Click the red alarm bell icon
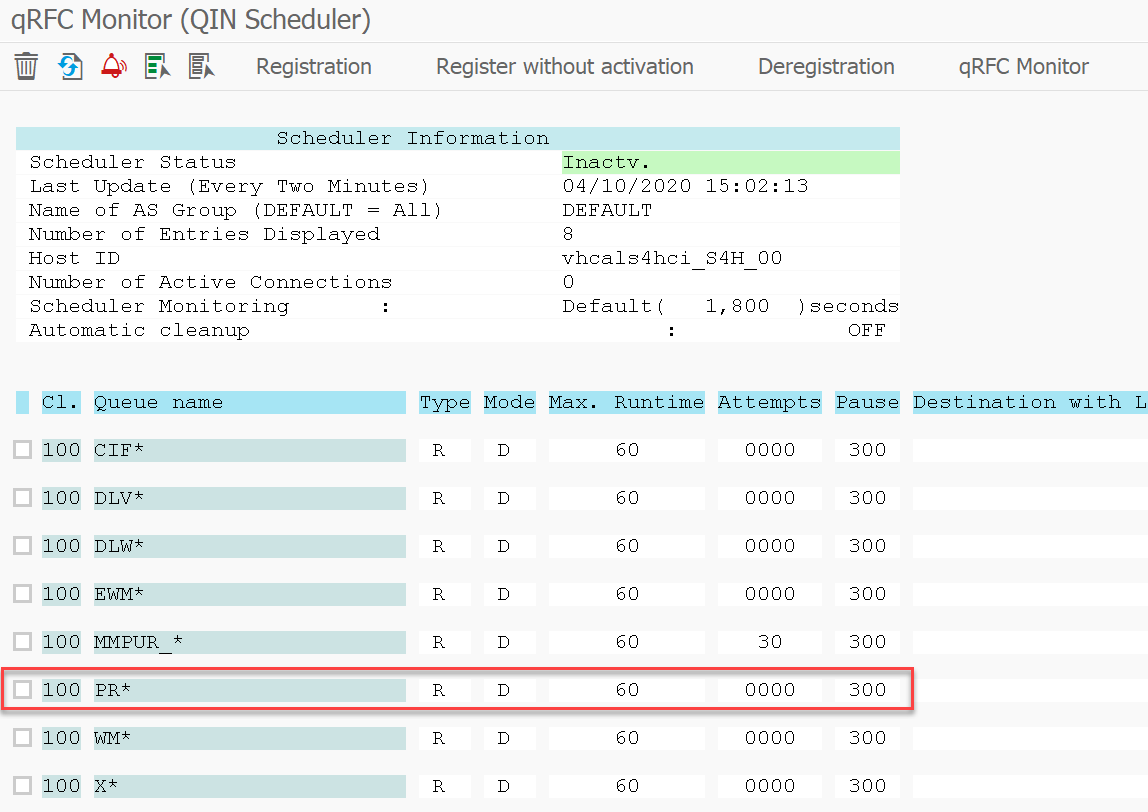 click(x=113, y=67)
